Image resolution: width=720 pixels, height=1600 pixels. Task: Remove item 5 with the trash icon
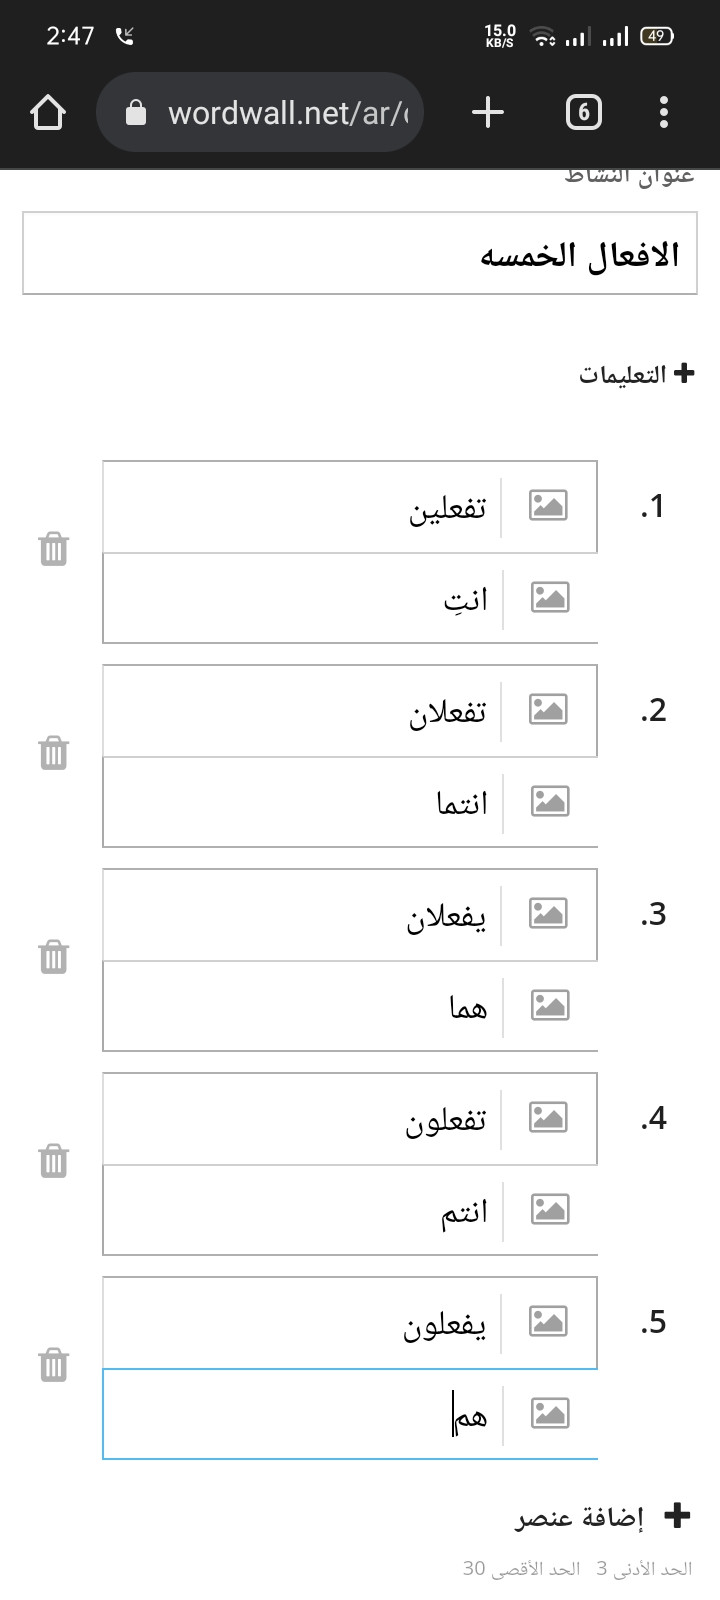click(x=53, y=1365)
